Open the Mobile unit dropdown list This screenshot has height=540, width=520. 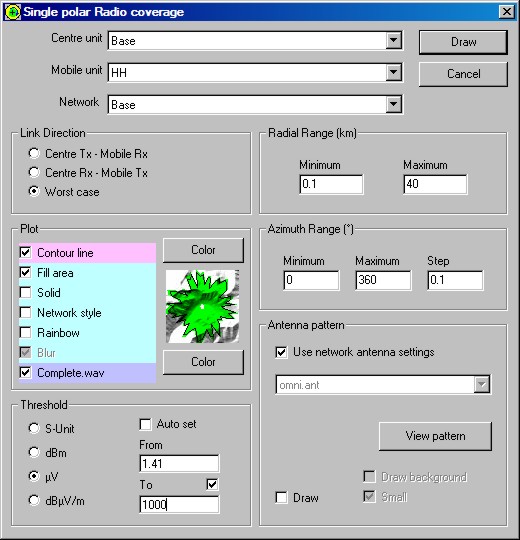tap(393, 72)
